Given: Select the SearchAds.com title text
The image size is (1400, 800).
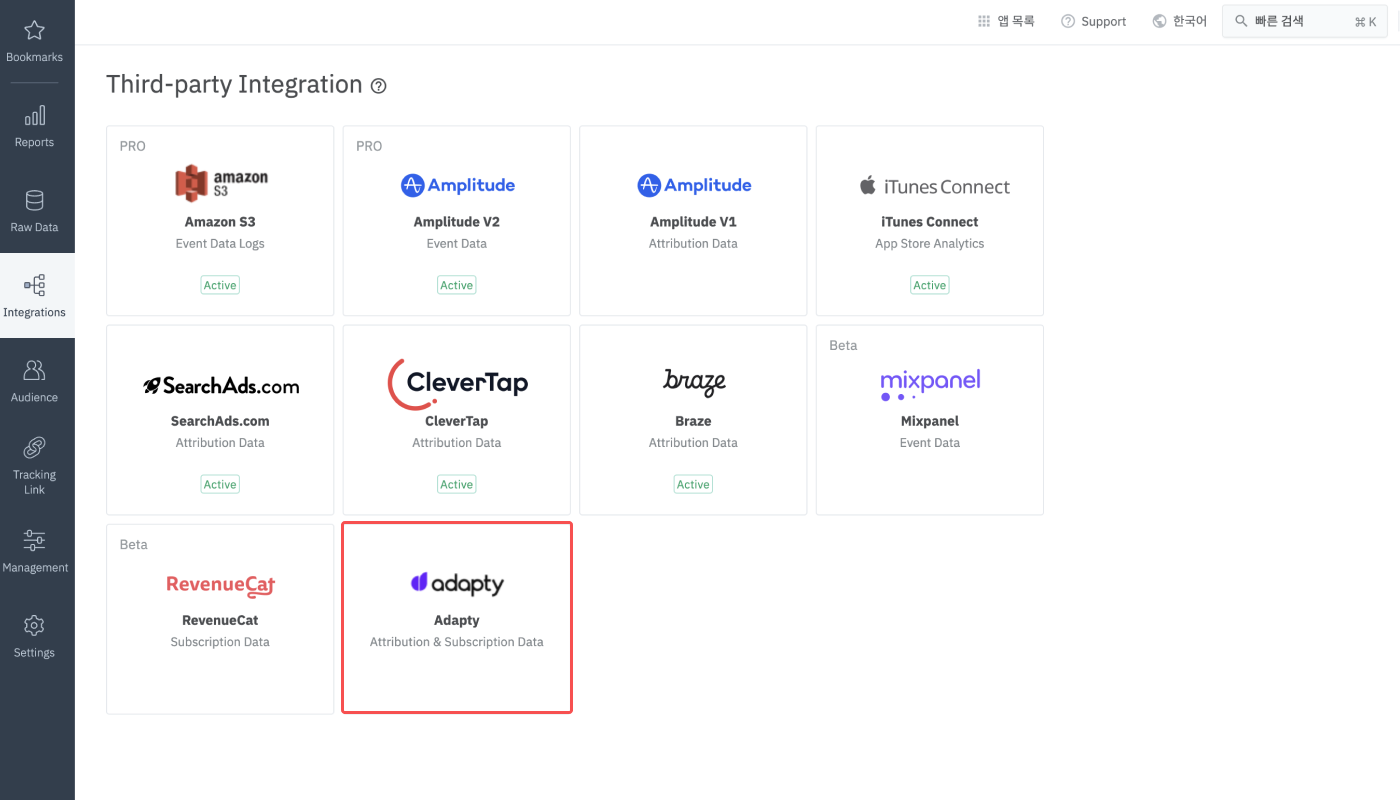Looking at the screenshot, I should (220, 421).
